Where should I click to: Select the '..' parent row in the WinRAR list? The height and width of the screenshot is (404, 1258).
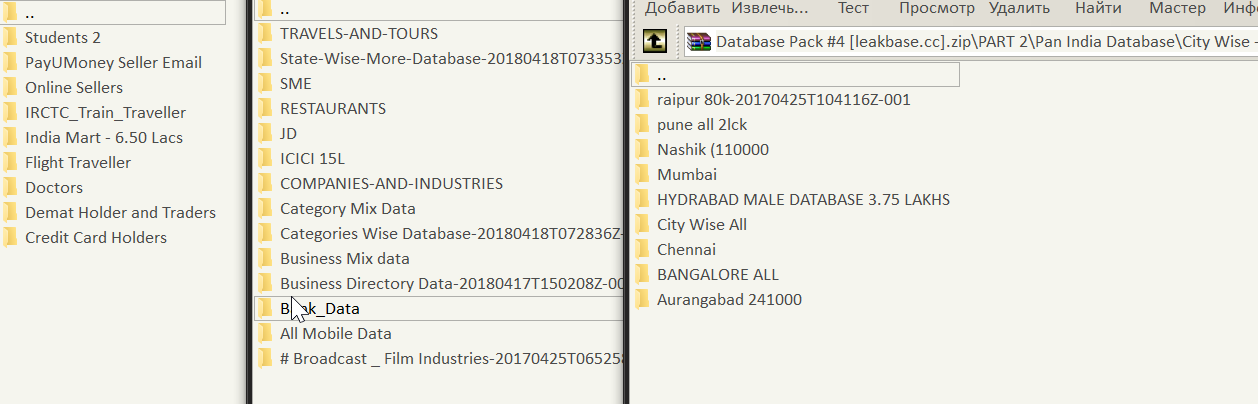click(x=796, y=75)
